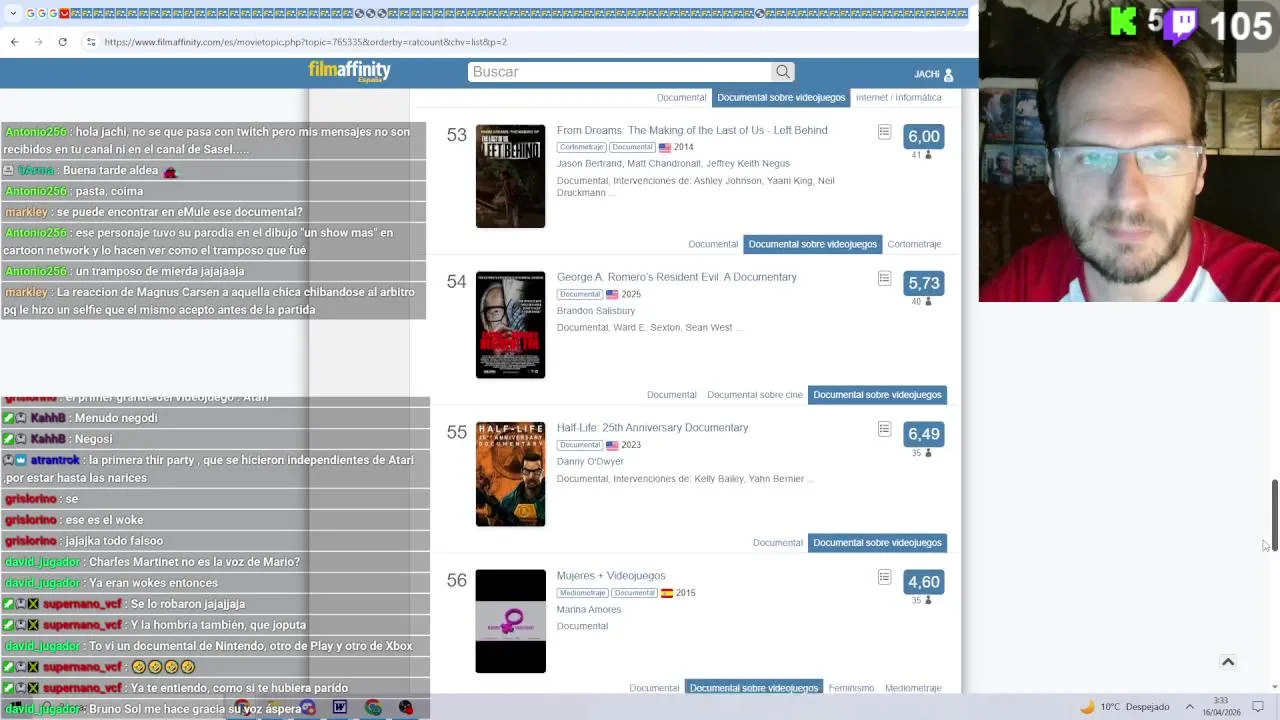Open cast member Kelly Bailey's page
This screenshot has height=720, width=1280.
[719, 479]
